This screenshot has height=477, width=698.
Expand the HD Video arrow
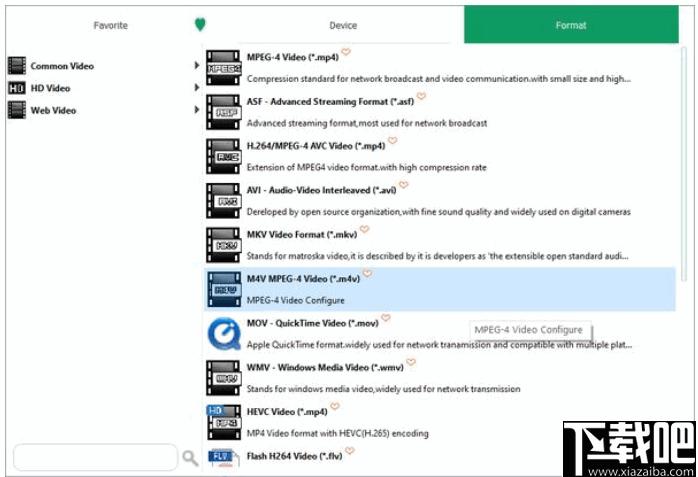tap(196, 87)
